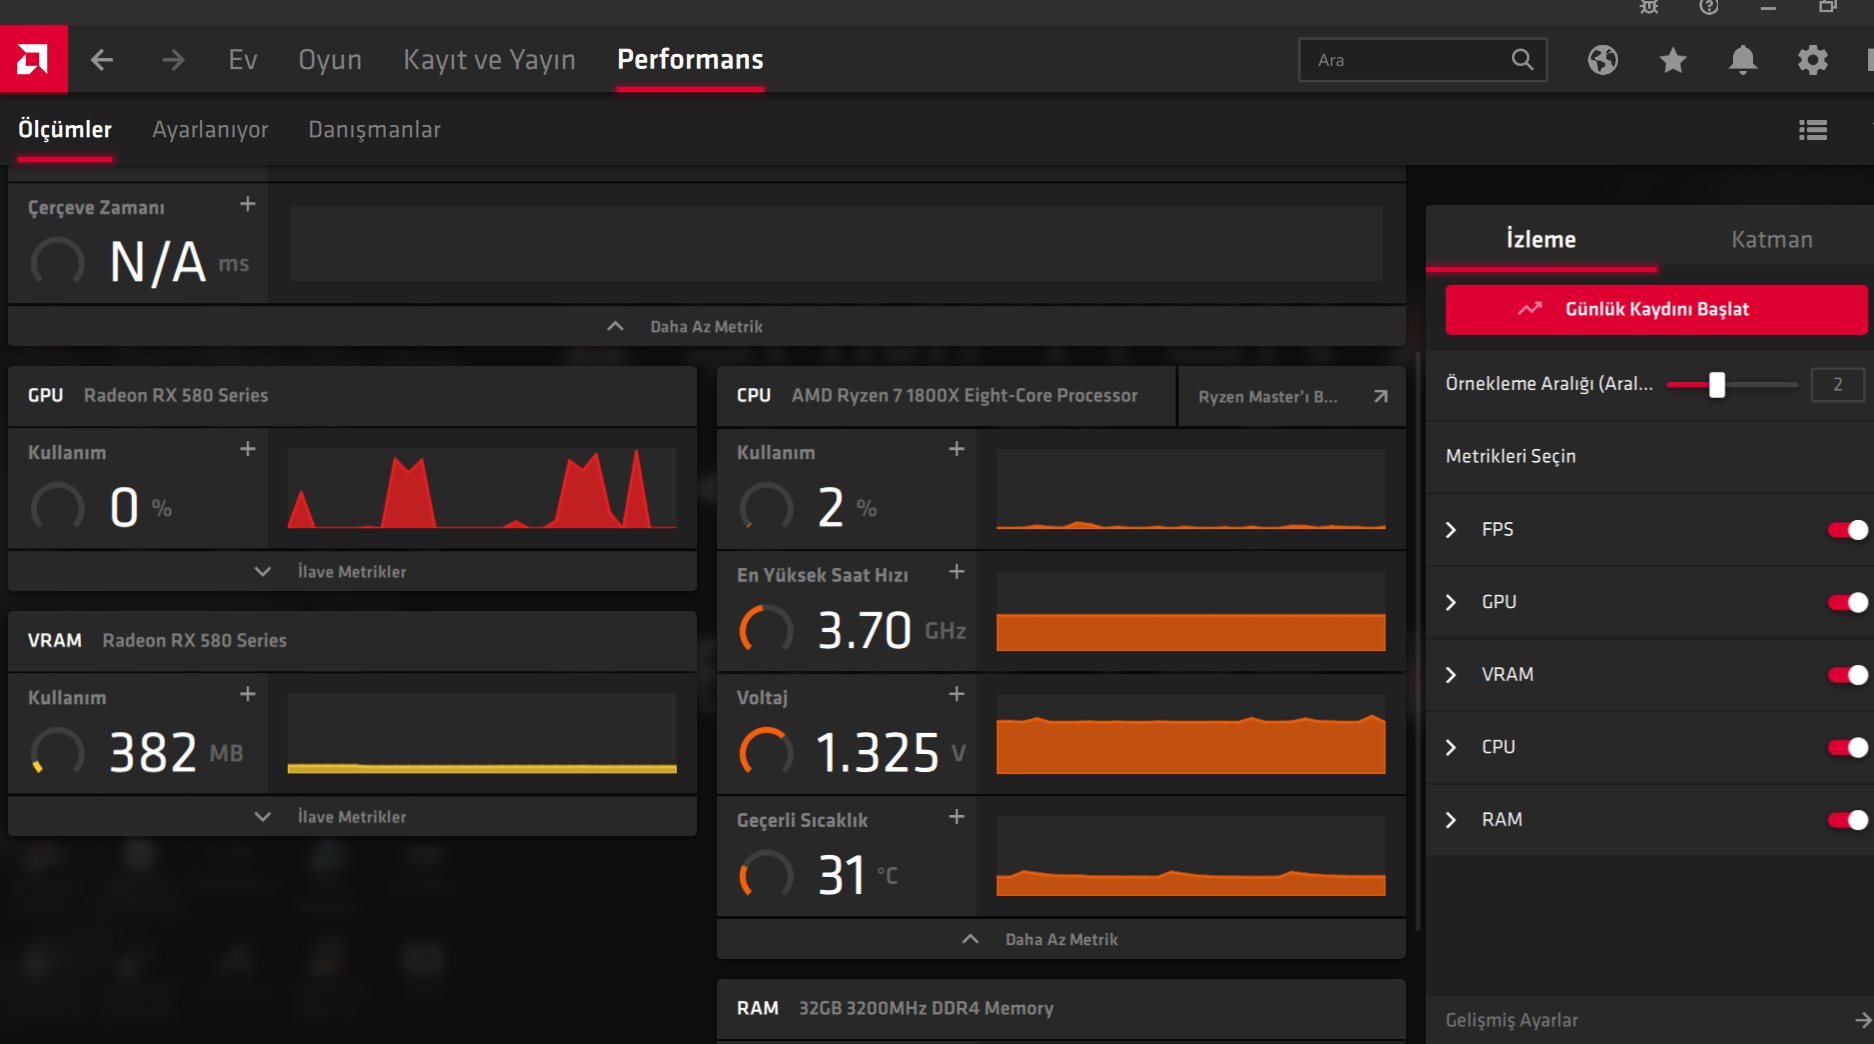Expand RAM metrics chevron in sidebar
This screenshot has width=1874, height=1044.
click(x=1451, y=820)
